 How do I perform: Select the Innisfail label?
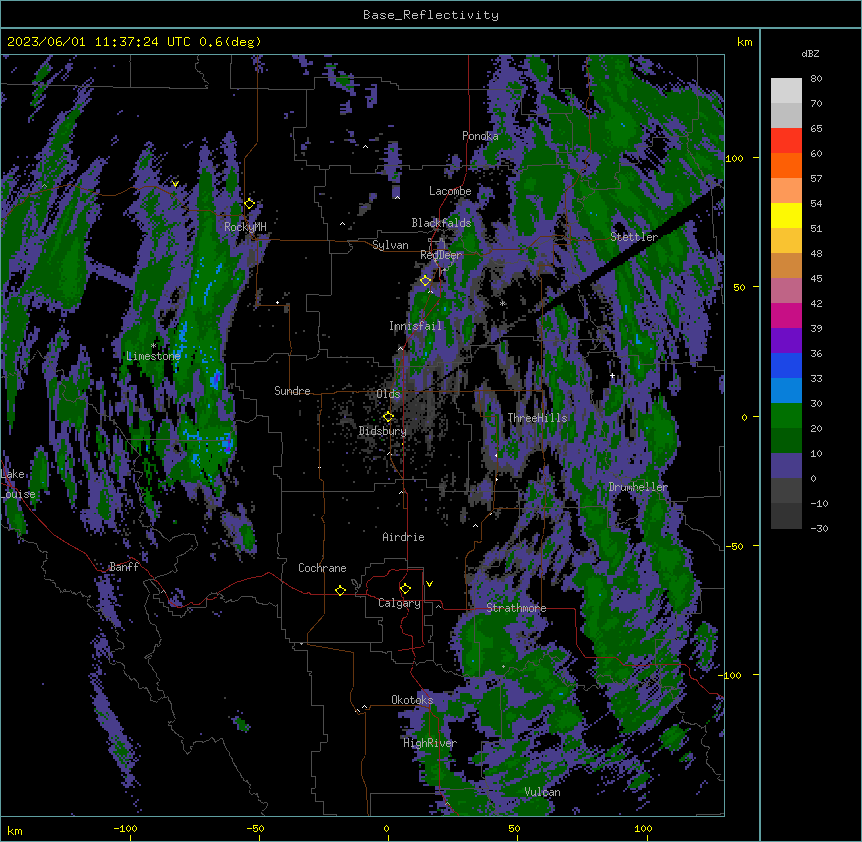pos(415,326)
